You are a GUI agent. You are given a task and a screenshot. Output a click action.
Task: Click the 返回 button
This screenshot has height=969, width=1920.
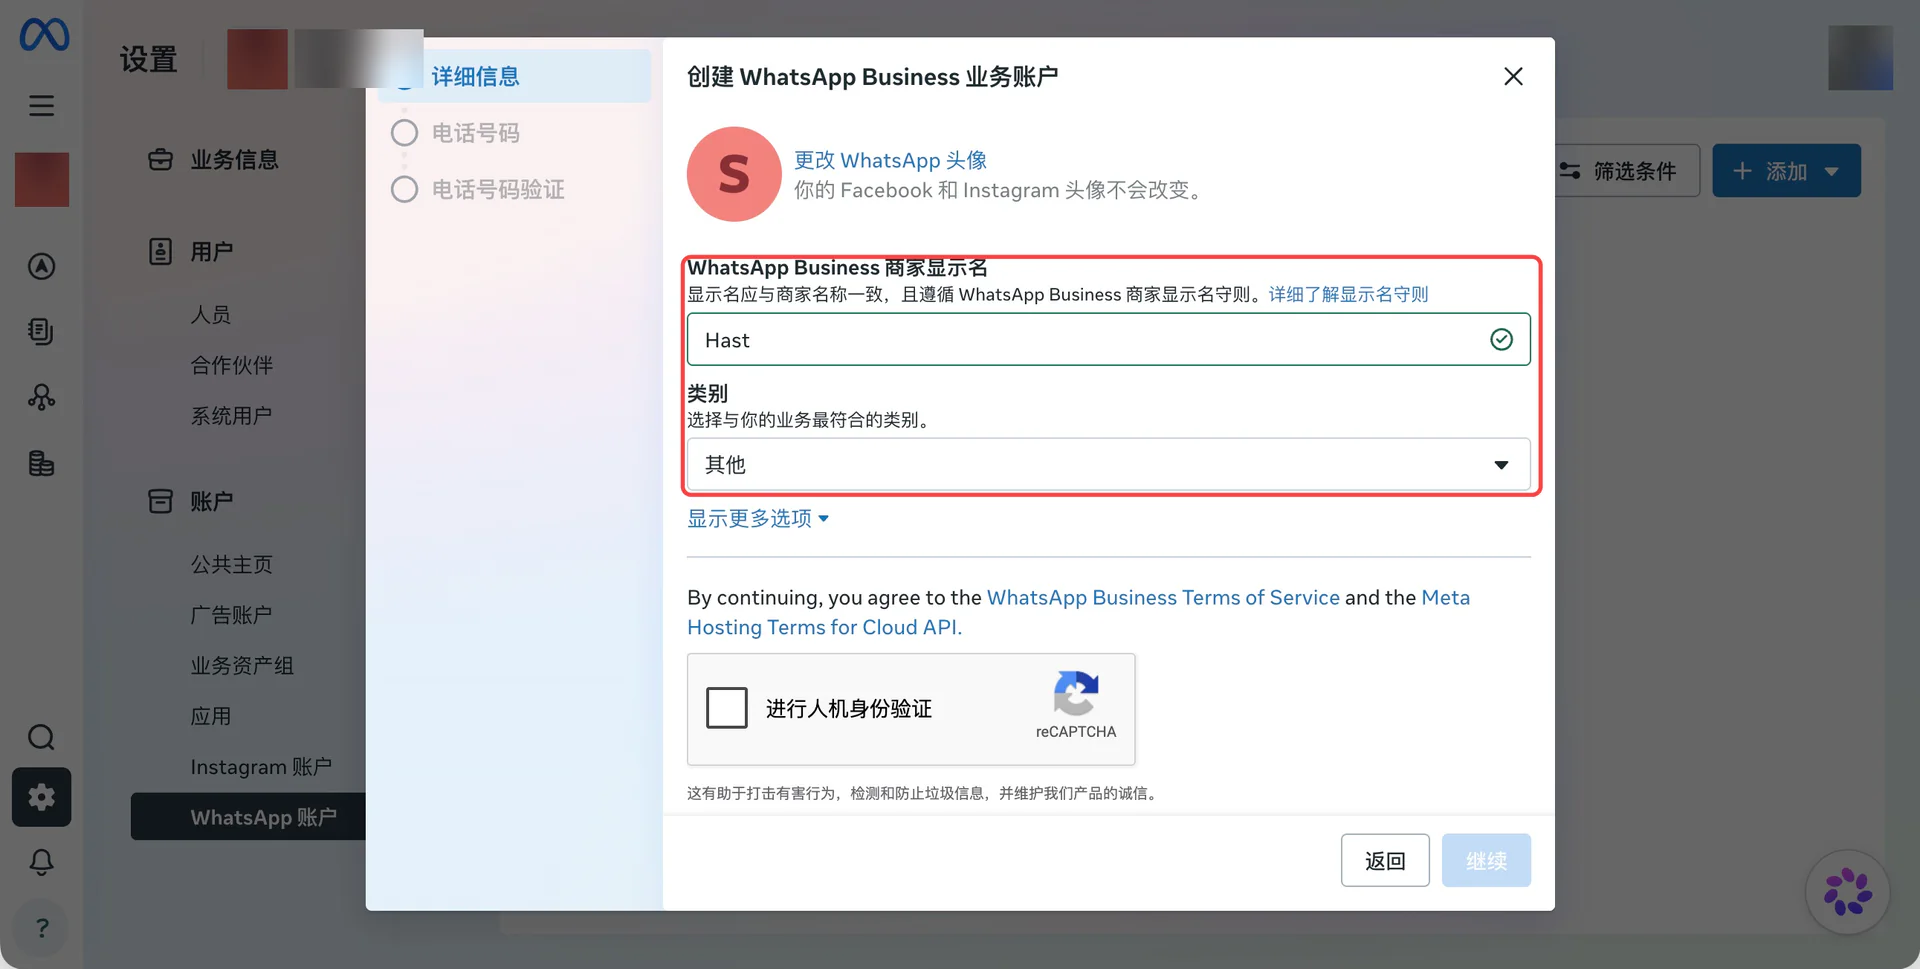pos(1385,860)
